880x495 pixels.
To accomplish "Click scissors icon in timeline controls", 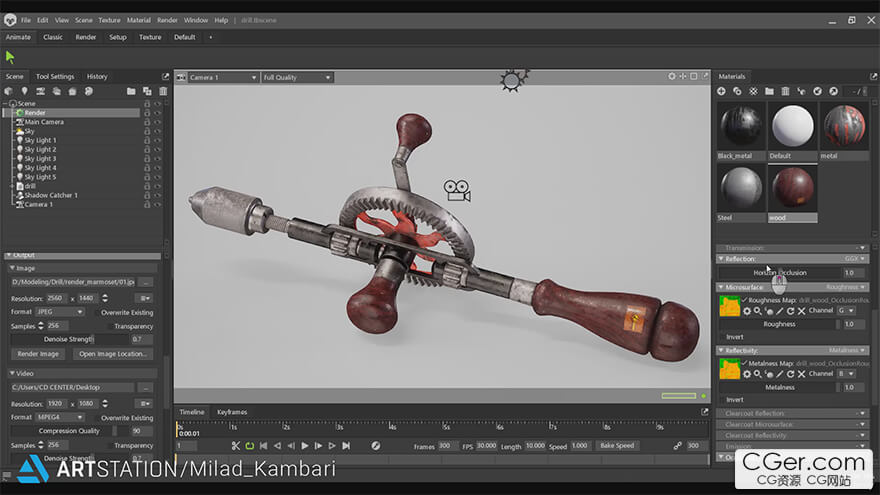I will click(236, 446).
